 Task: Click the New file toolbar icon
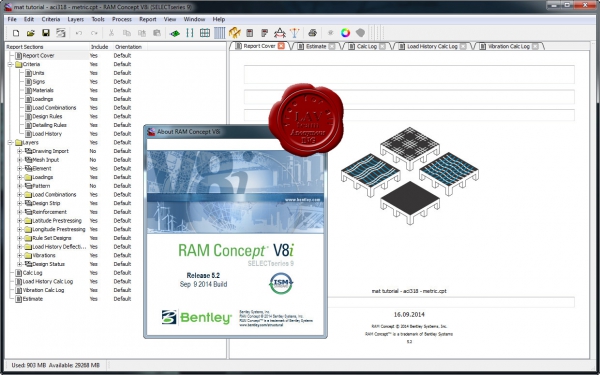pyautogui.click(x=16, y=33)
